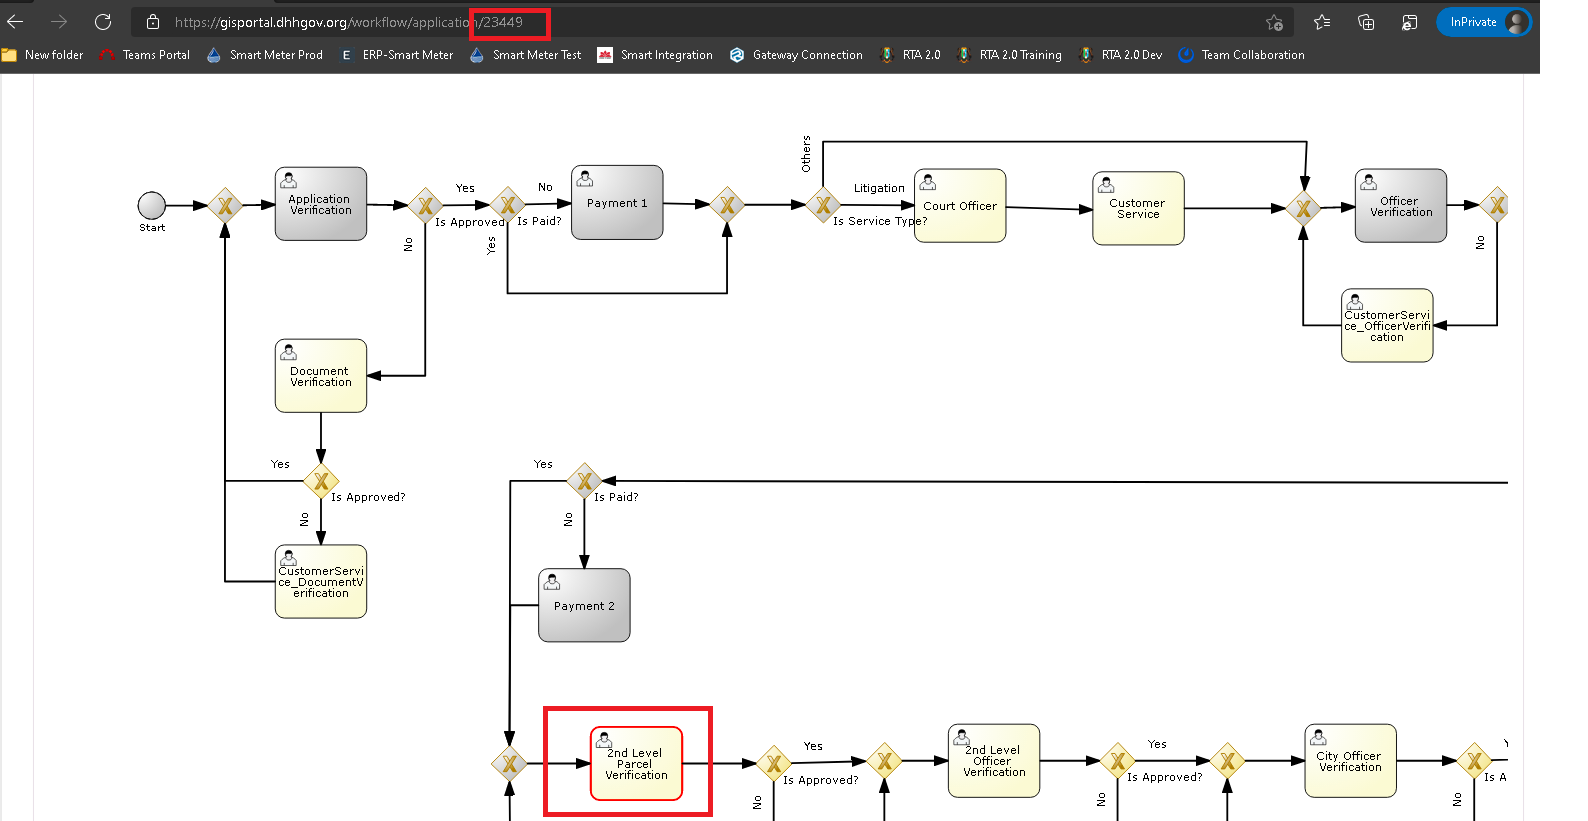Screen dimensions: 1588x821
Task: Go back with browser back arrow
Action: click(16, 22)
